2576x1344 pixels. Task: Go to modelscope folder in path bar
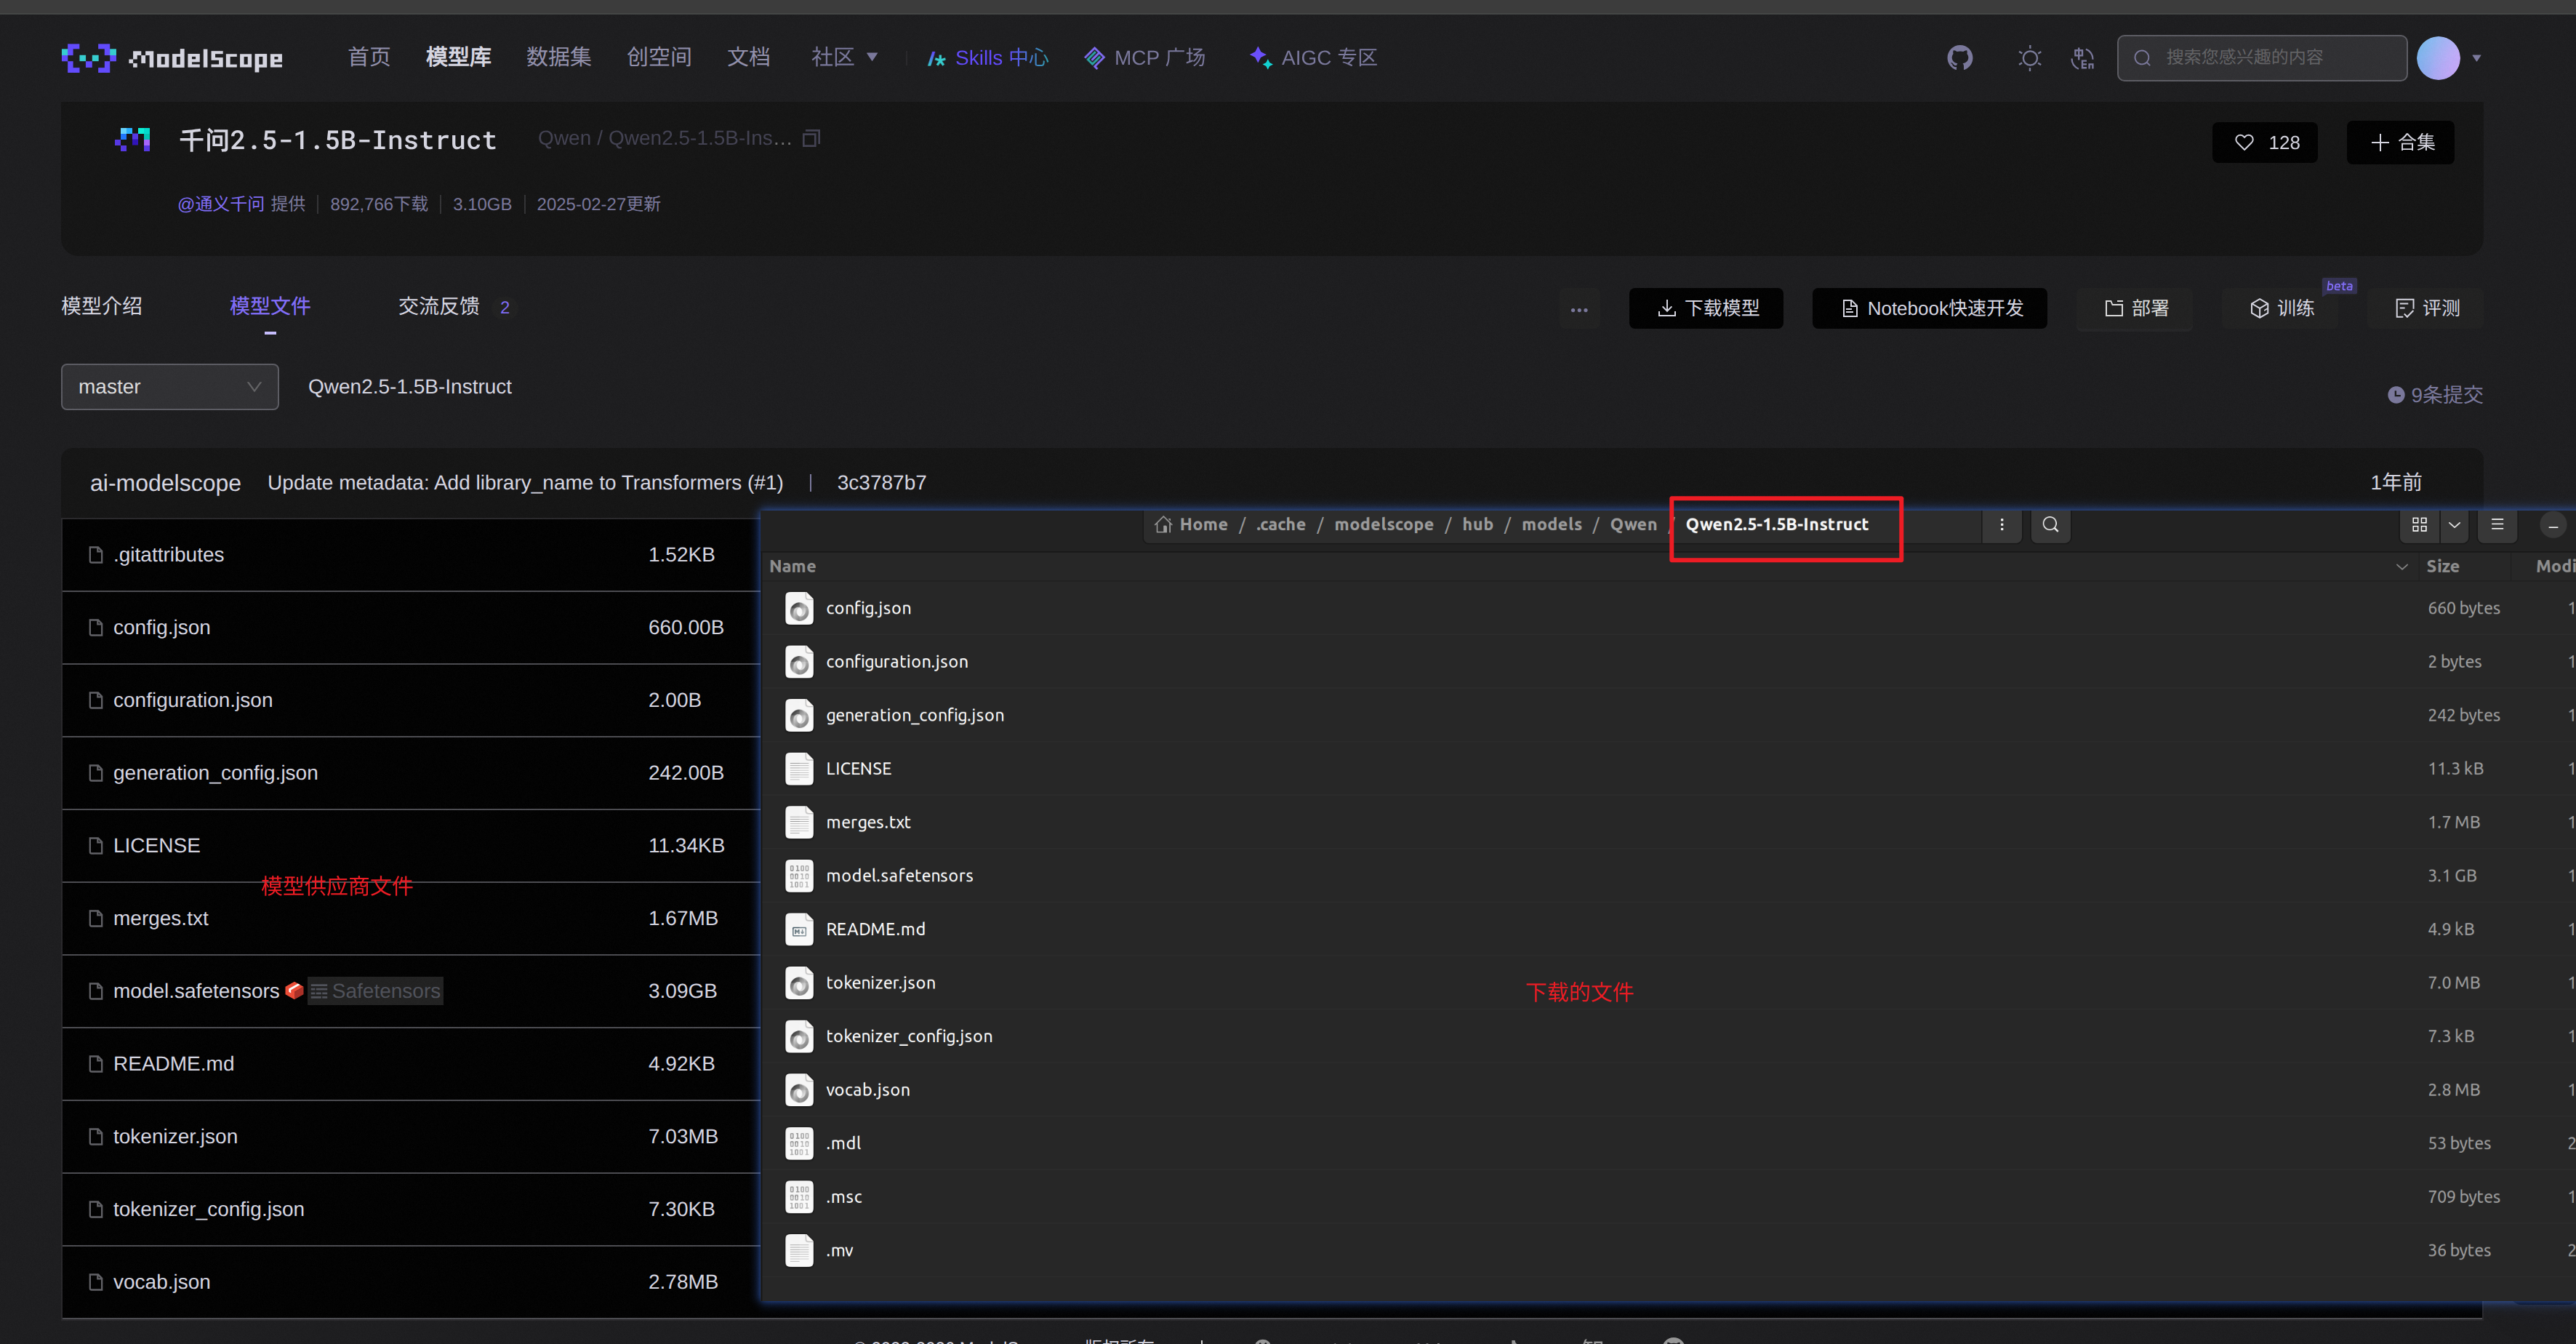pyautogui.click(x=1384, y=524)
